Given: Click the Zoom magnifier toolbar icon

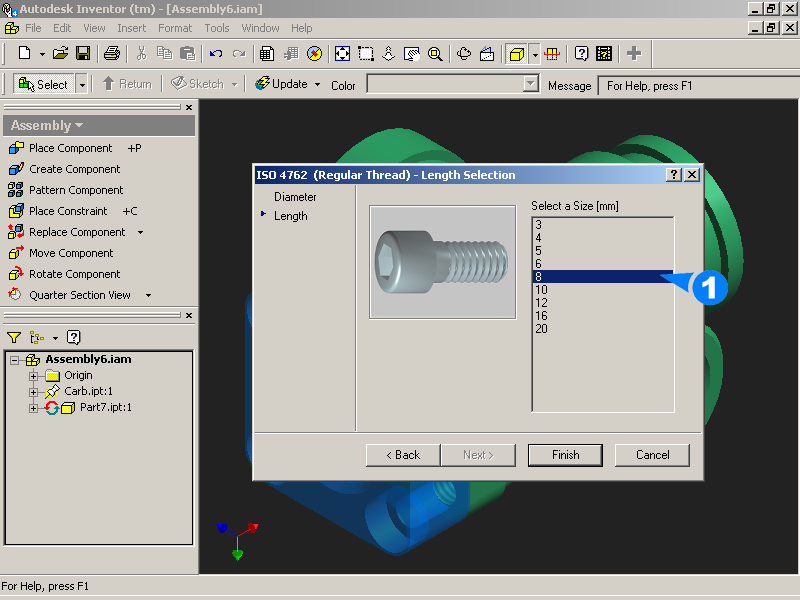Looking at the screenshot, I should coord(435,53).
